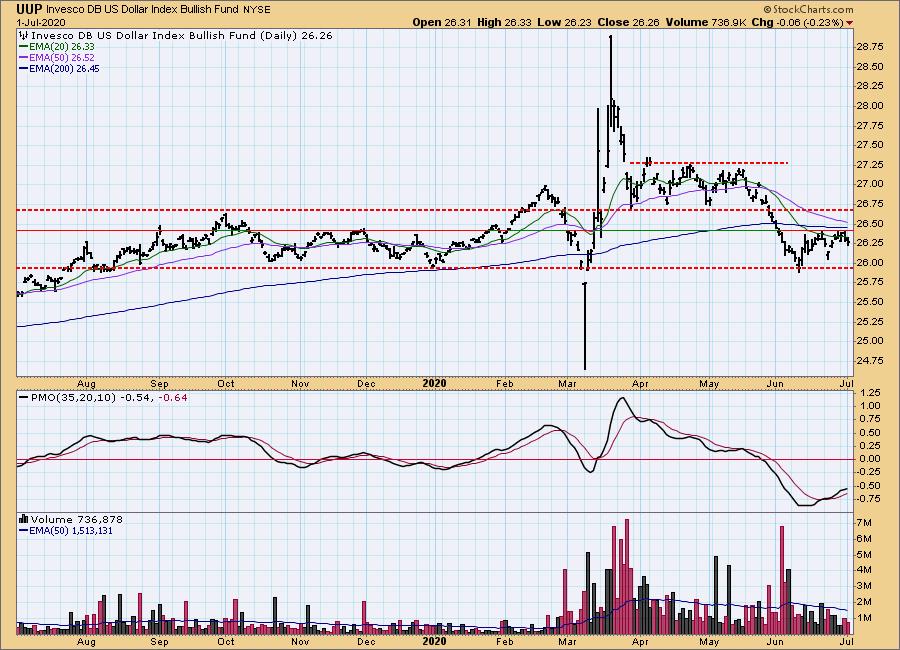Click the 28.00 price axis label

[870, 106]
